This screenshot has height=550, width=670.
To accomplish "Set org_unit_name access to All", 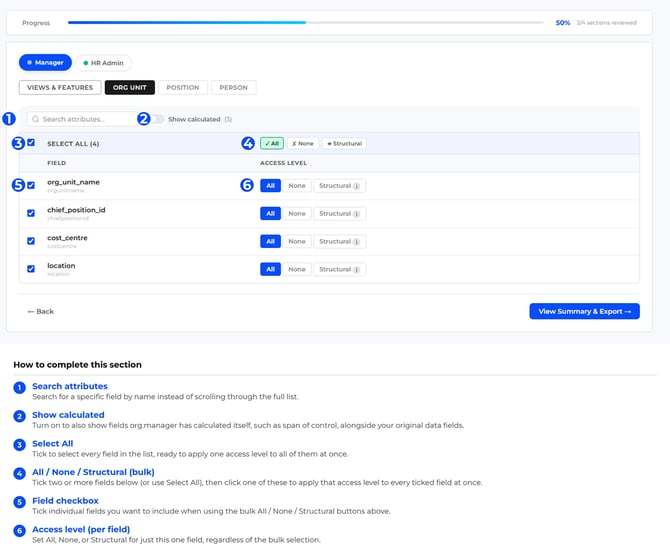I will [x=270, y=185].
